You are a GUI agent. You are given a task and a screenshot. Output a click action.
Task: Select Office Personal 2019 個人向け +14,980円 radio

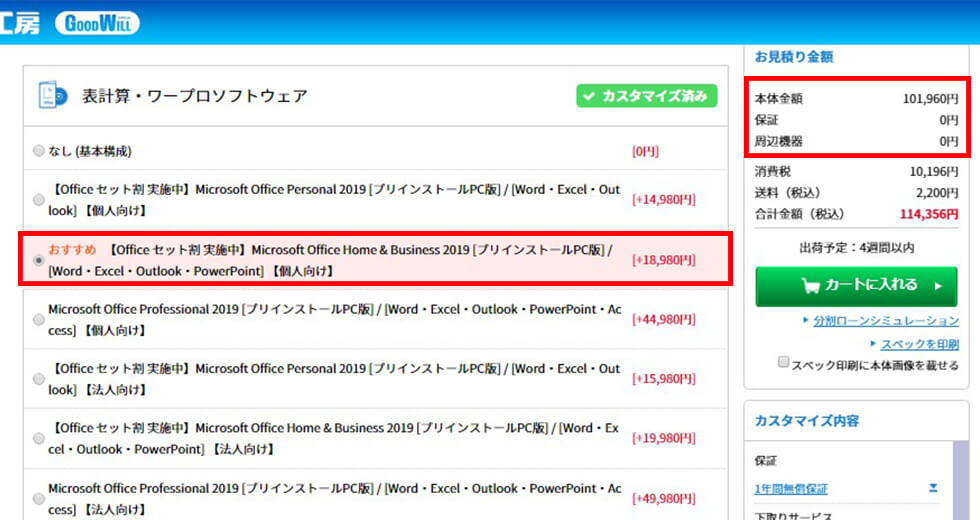(x=39, y=199)
